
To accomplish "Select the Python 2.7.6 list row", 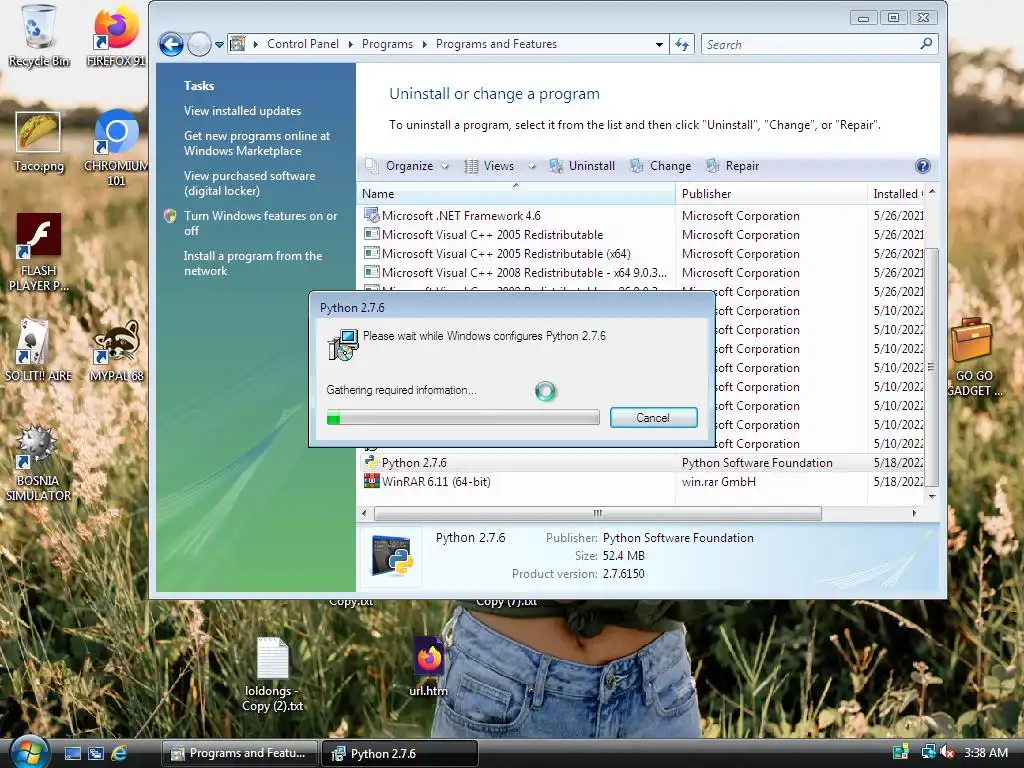I will pos(641,462).
